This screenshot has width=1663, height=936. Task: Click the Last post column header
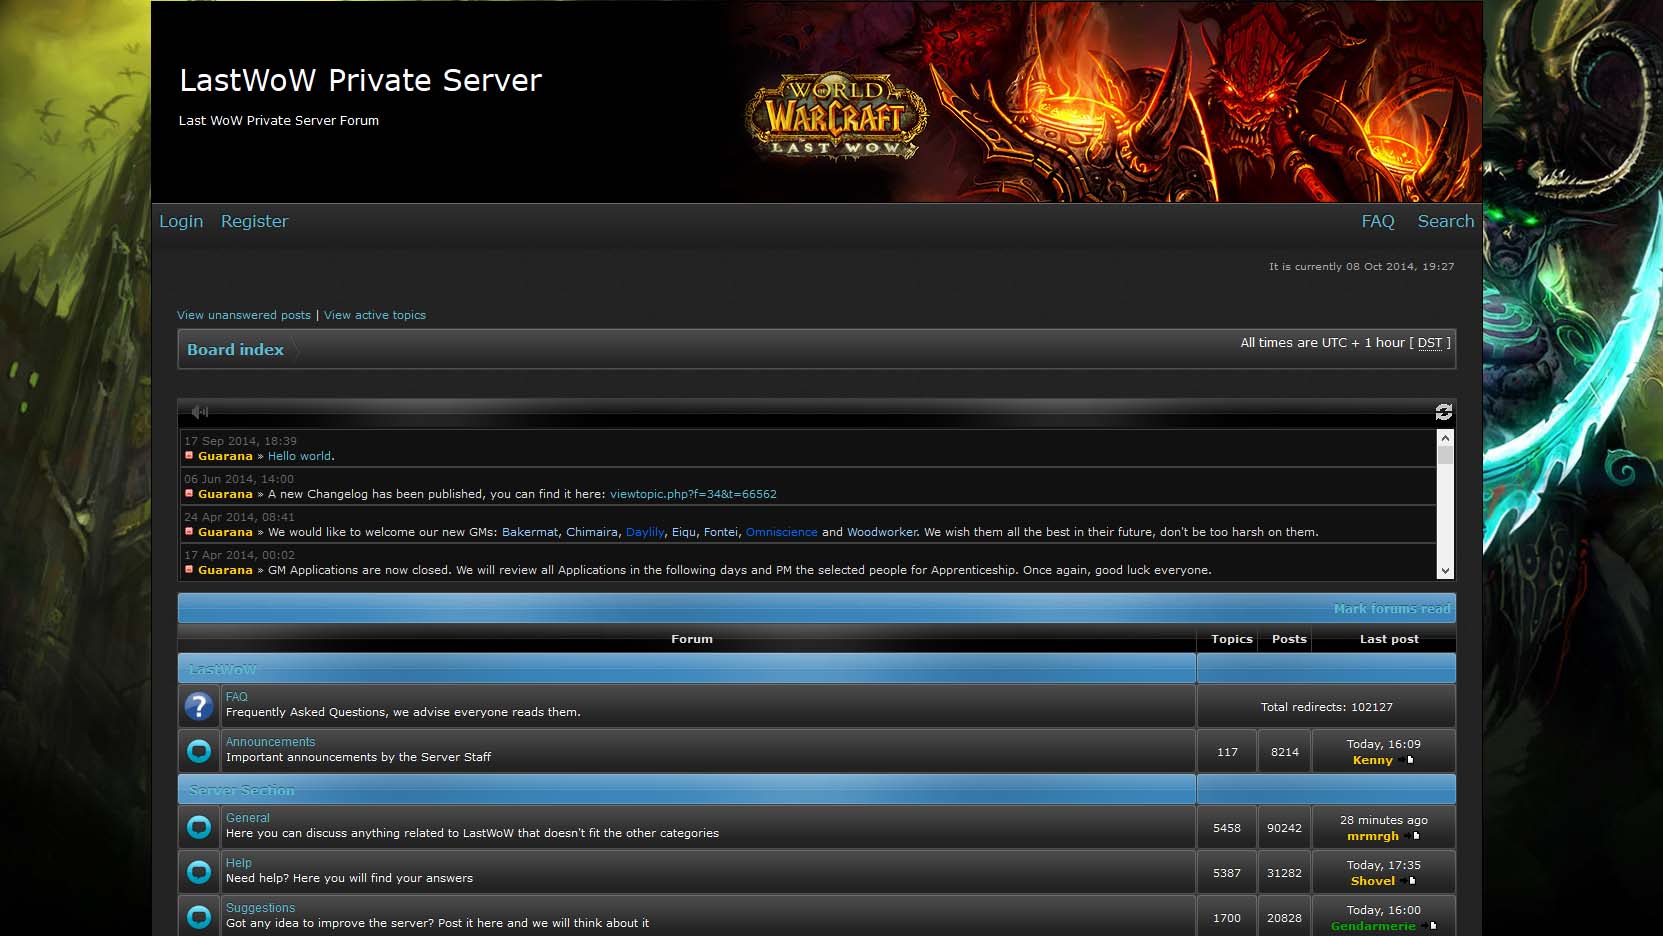pyautogui.click(x=1389, y=639)
